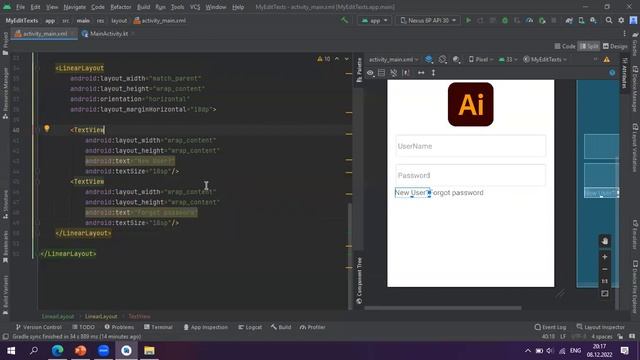Image resolution: width=640 pixels, height=360 pixels.
Task: Click the debug app bug icon
Action: (505, 20)
